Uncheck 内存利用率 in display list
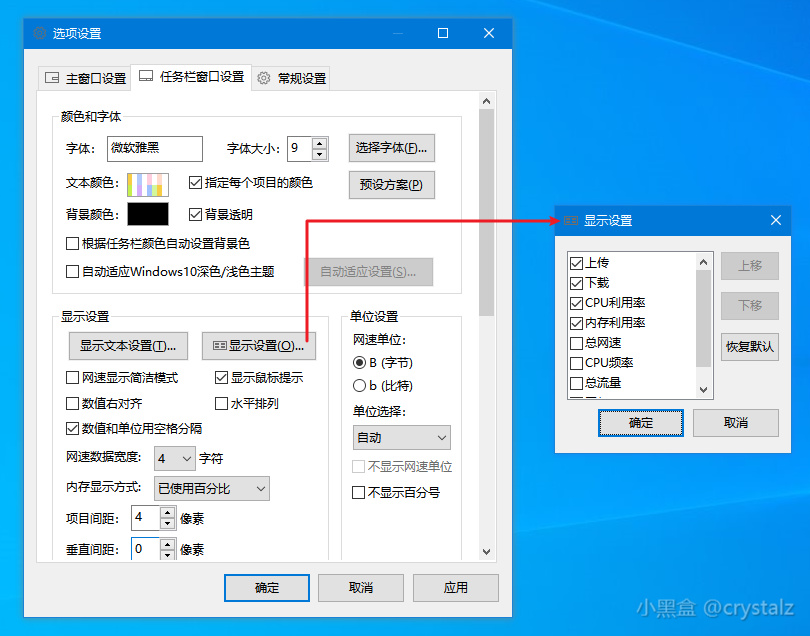This screenshot has width=810, height=636. (x=577, y=323)
